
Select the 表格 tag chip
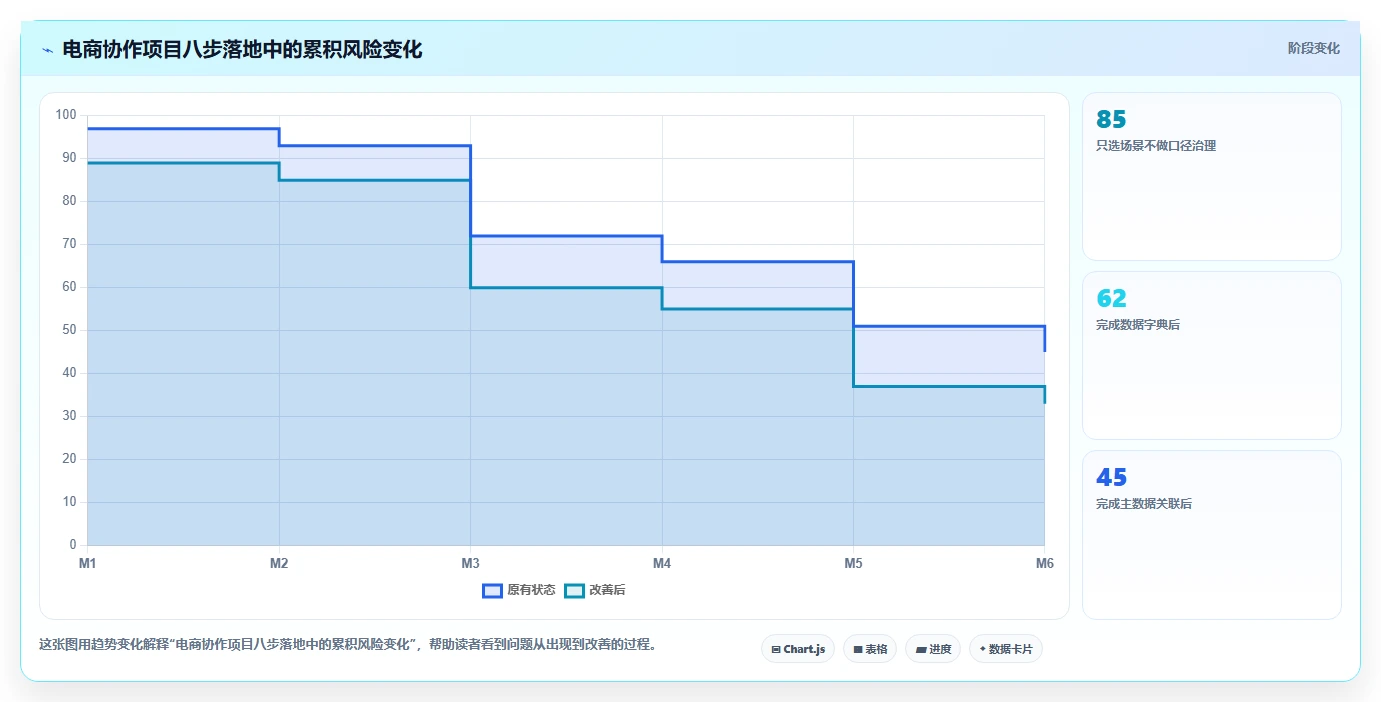[870, 649]
